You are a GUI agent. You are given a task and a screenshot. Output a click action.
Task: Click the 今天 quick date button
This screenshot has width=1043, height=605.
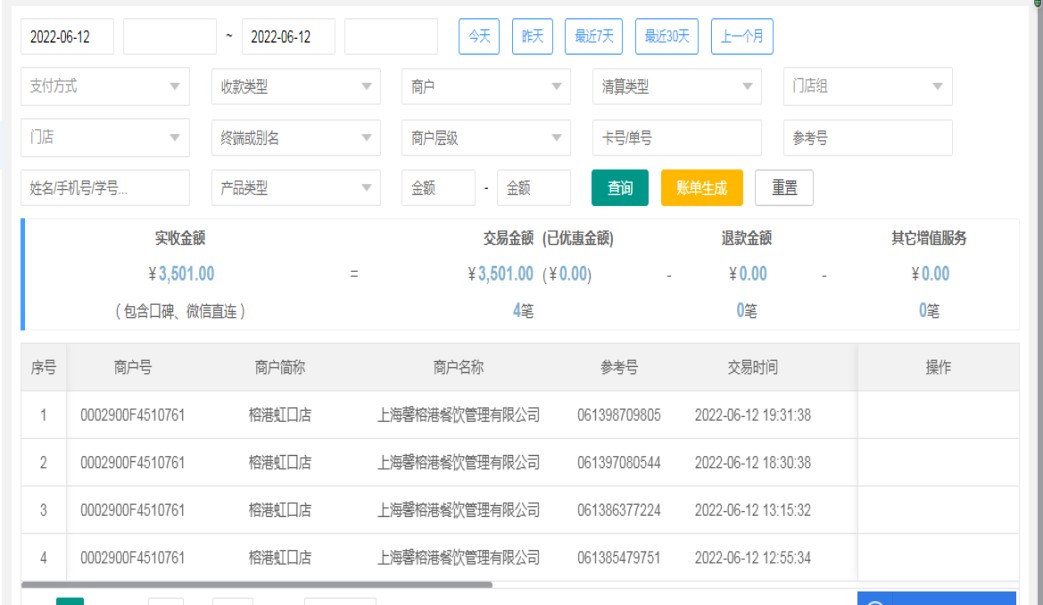[479, 37]
